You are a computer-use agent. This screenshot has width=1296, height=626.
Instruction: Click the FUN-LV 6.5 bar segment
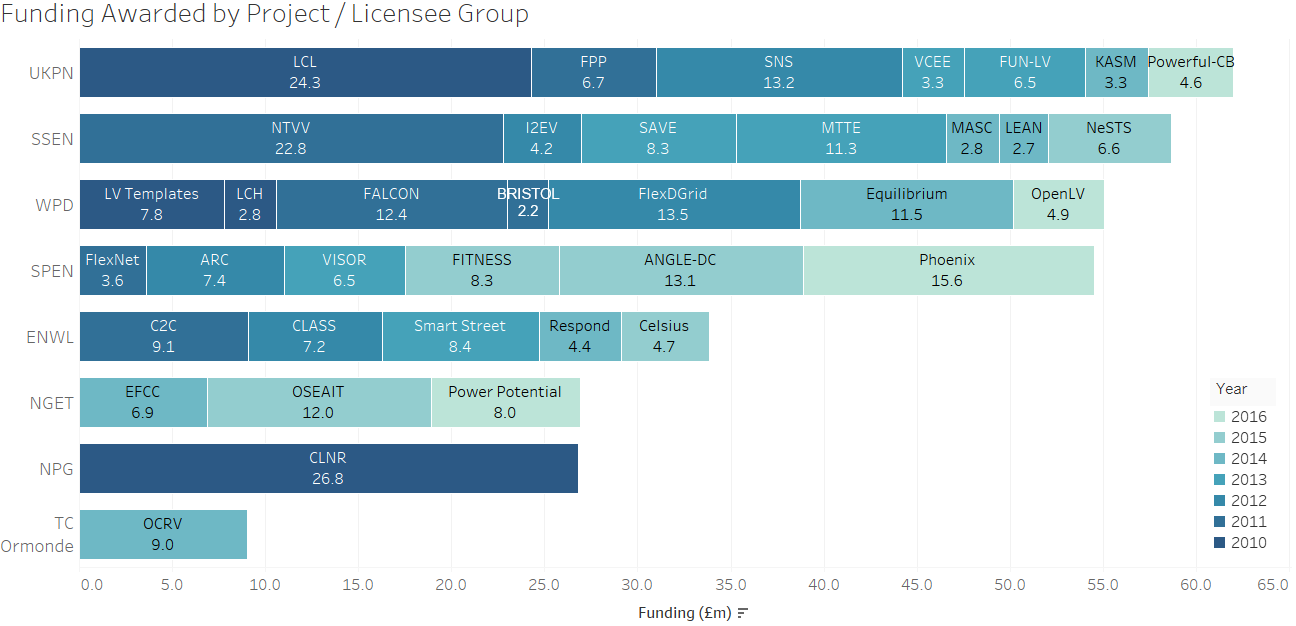(1025, 72)
